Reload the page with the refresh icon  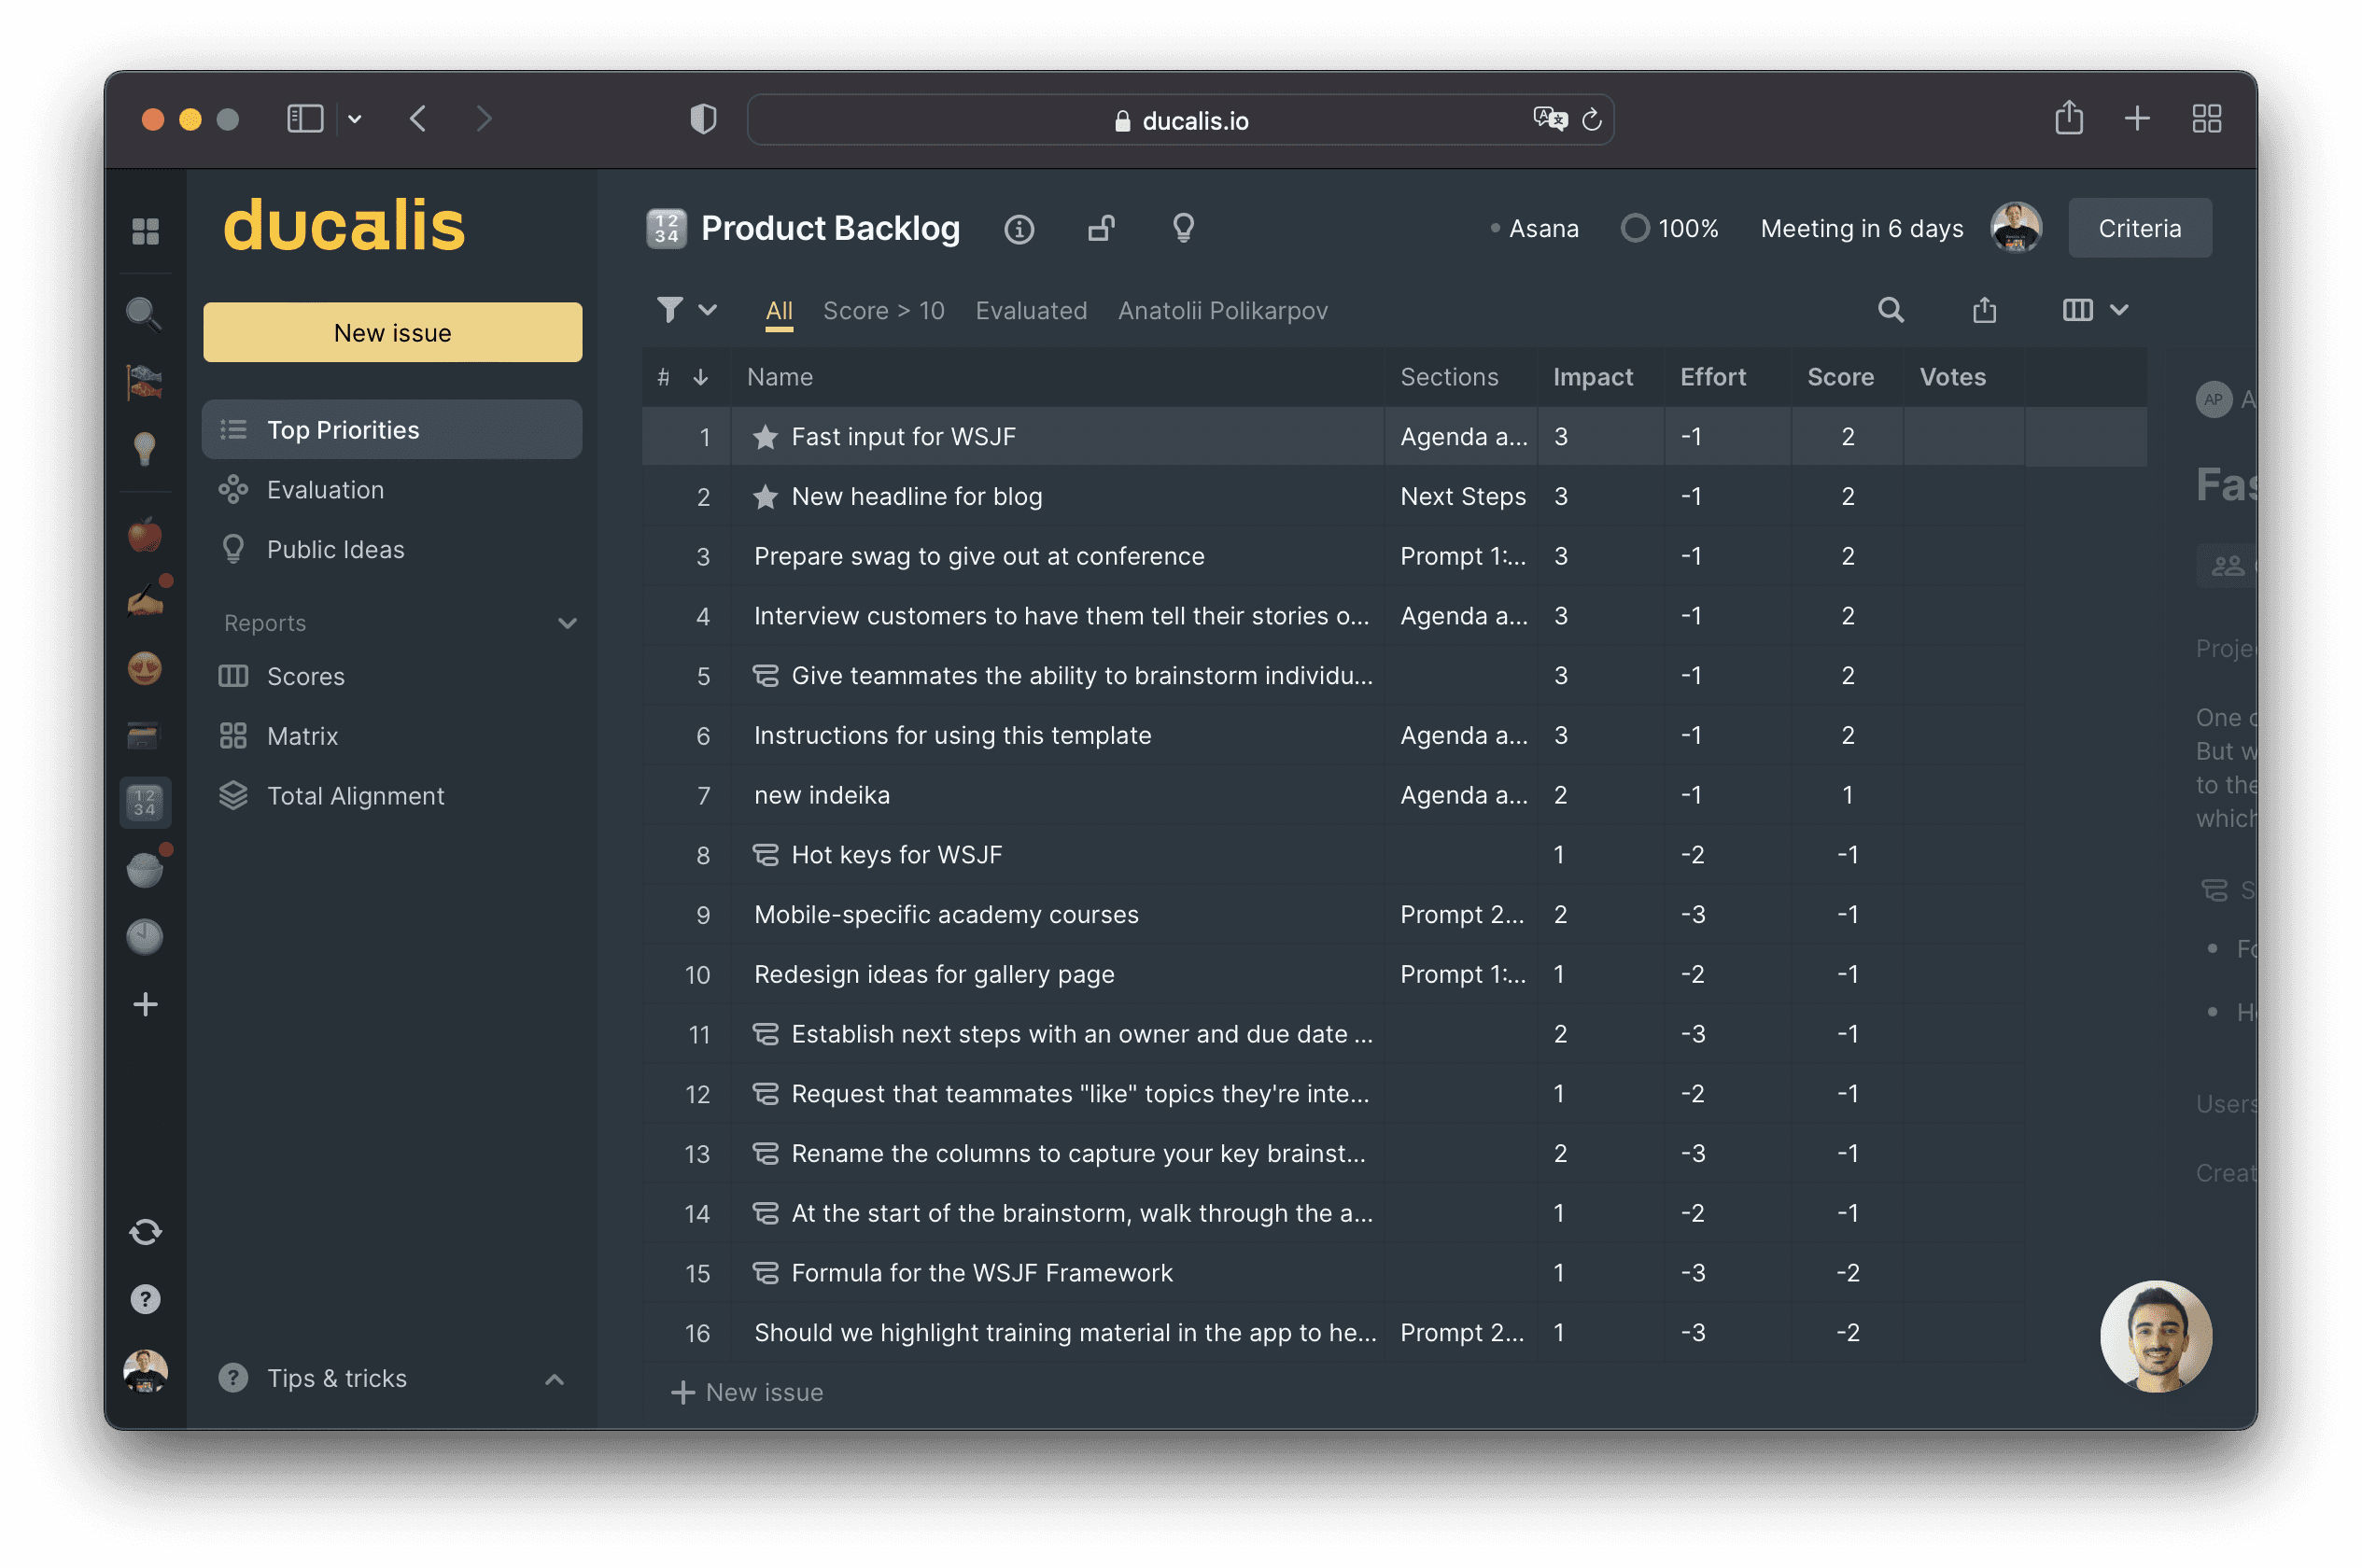coord(1591,120)
